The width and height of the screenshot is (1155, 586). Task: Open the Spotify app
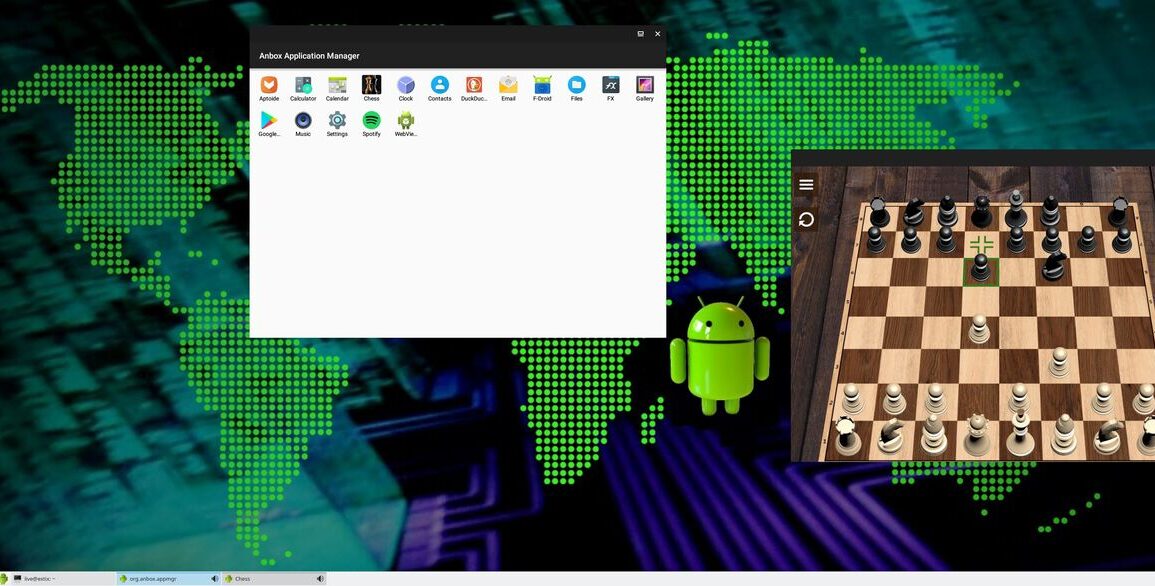tap(371, 121)
